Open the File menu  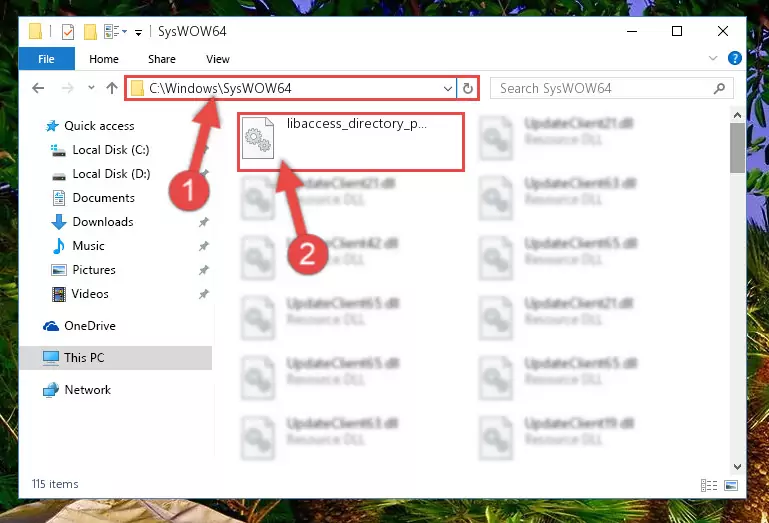[x=47, y=59]
